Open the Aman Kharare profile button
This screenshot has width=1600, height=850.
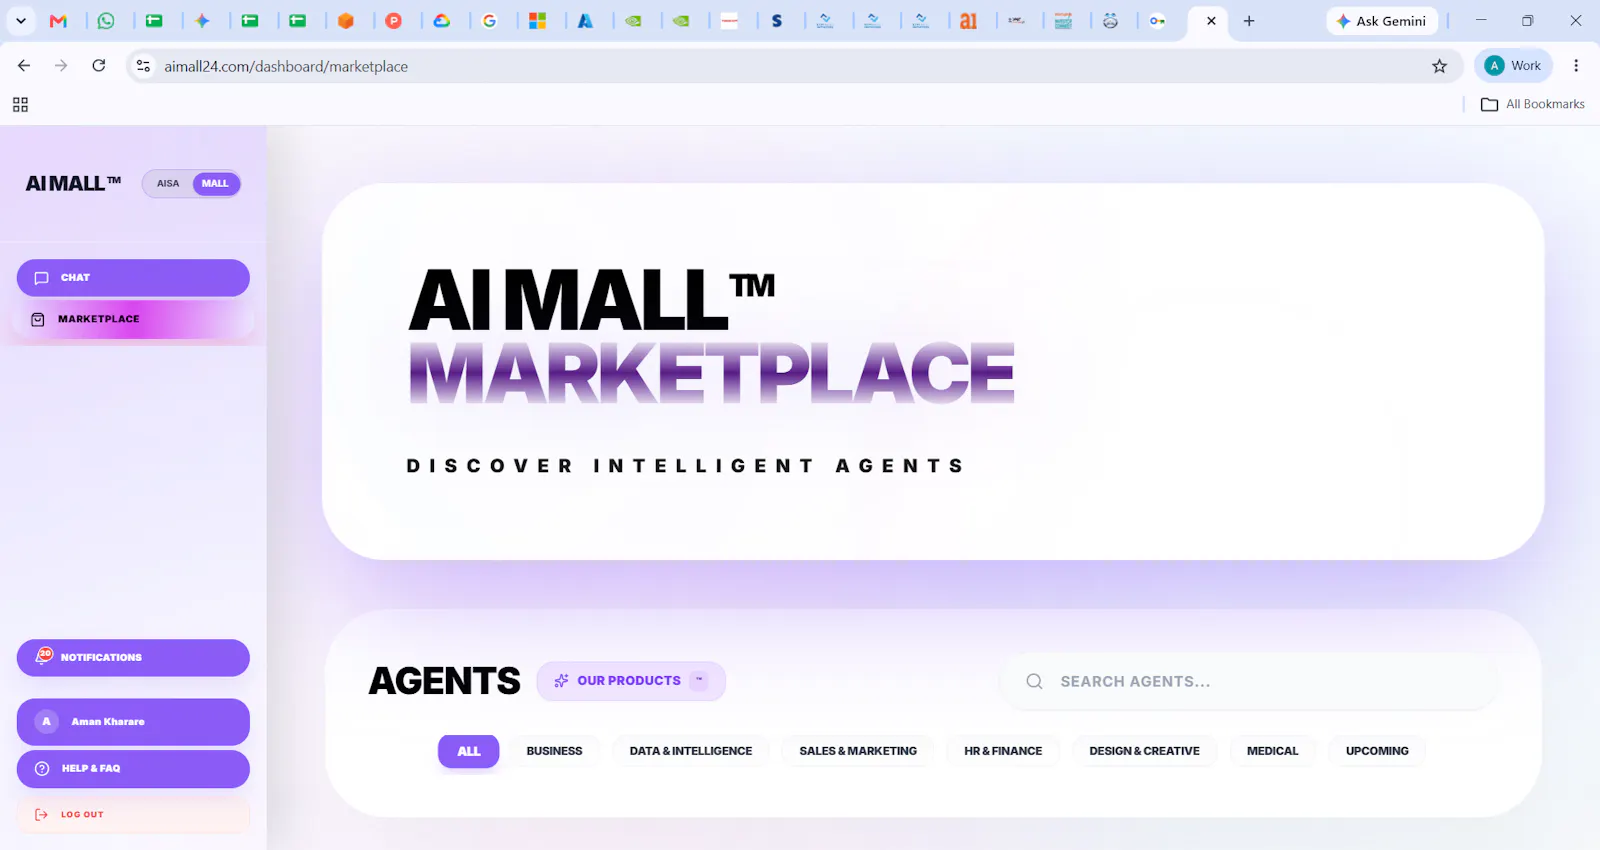pyautogui.click(x=133, y=722)
